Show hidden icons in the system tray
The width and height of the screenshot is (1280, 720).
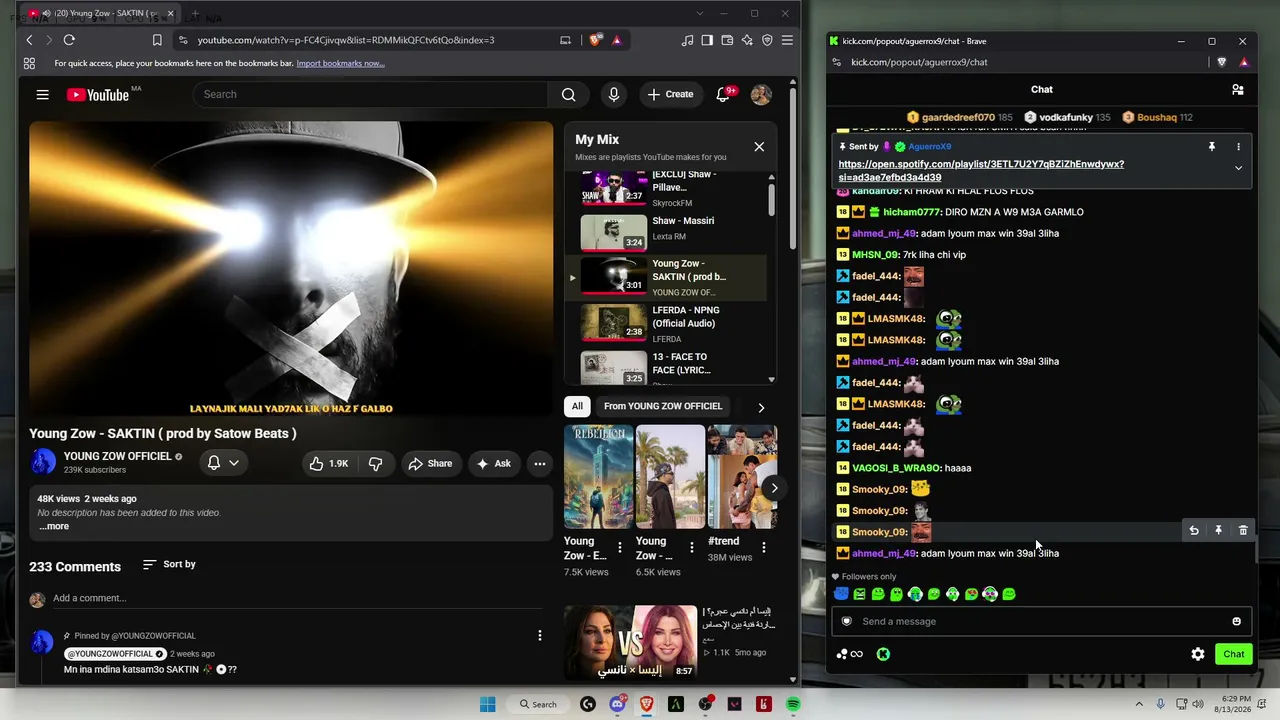(1139, 704)
